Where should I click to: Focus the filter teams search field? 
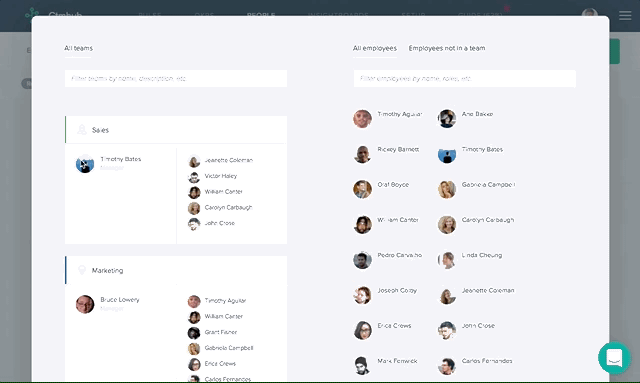176,78
